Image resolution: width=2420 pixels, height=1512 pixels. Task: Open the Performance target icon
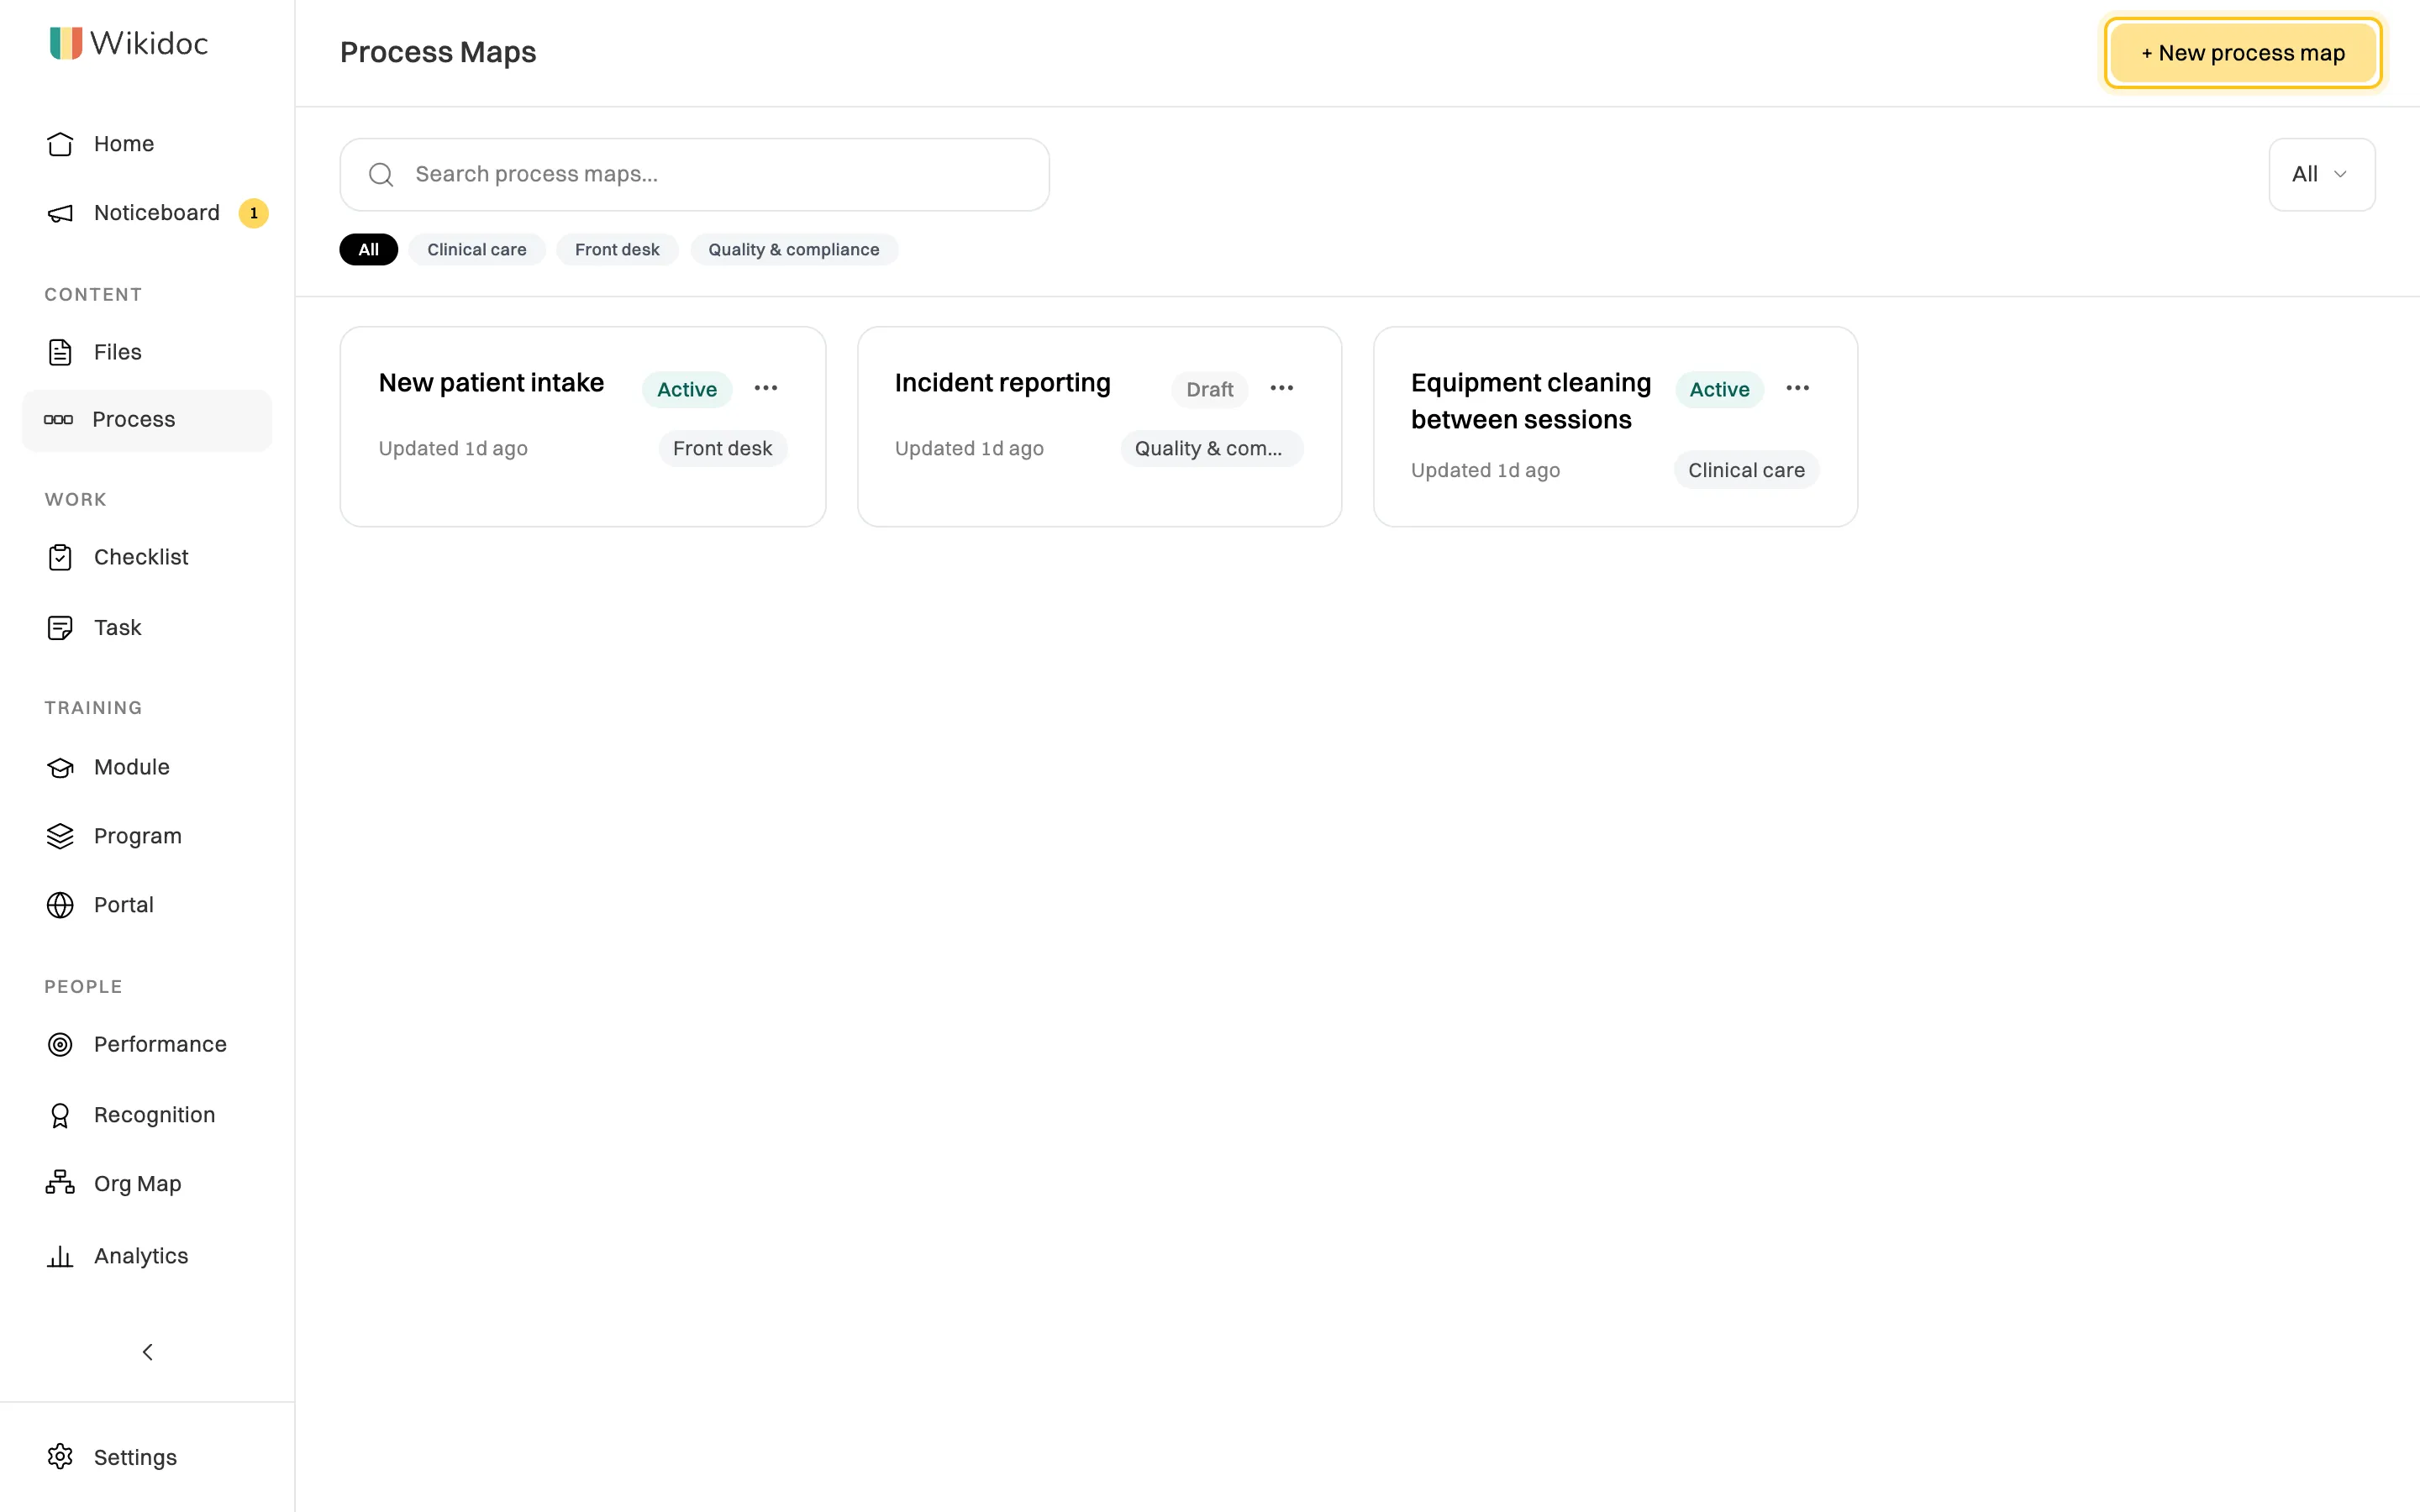60,1045
